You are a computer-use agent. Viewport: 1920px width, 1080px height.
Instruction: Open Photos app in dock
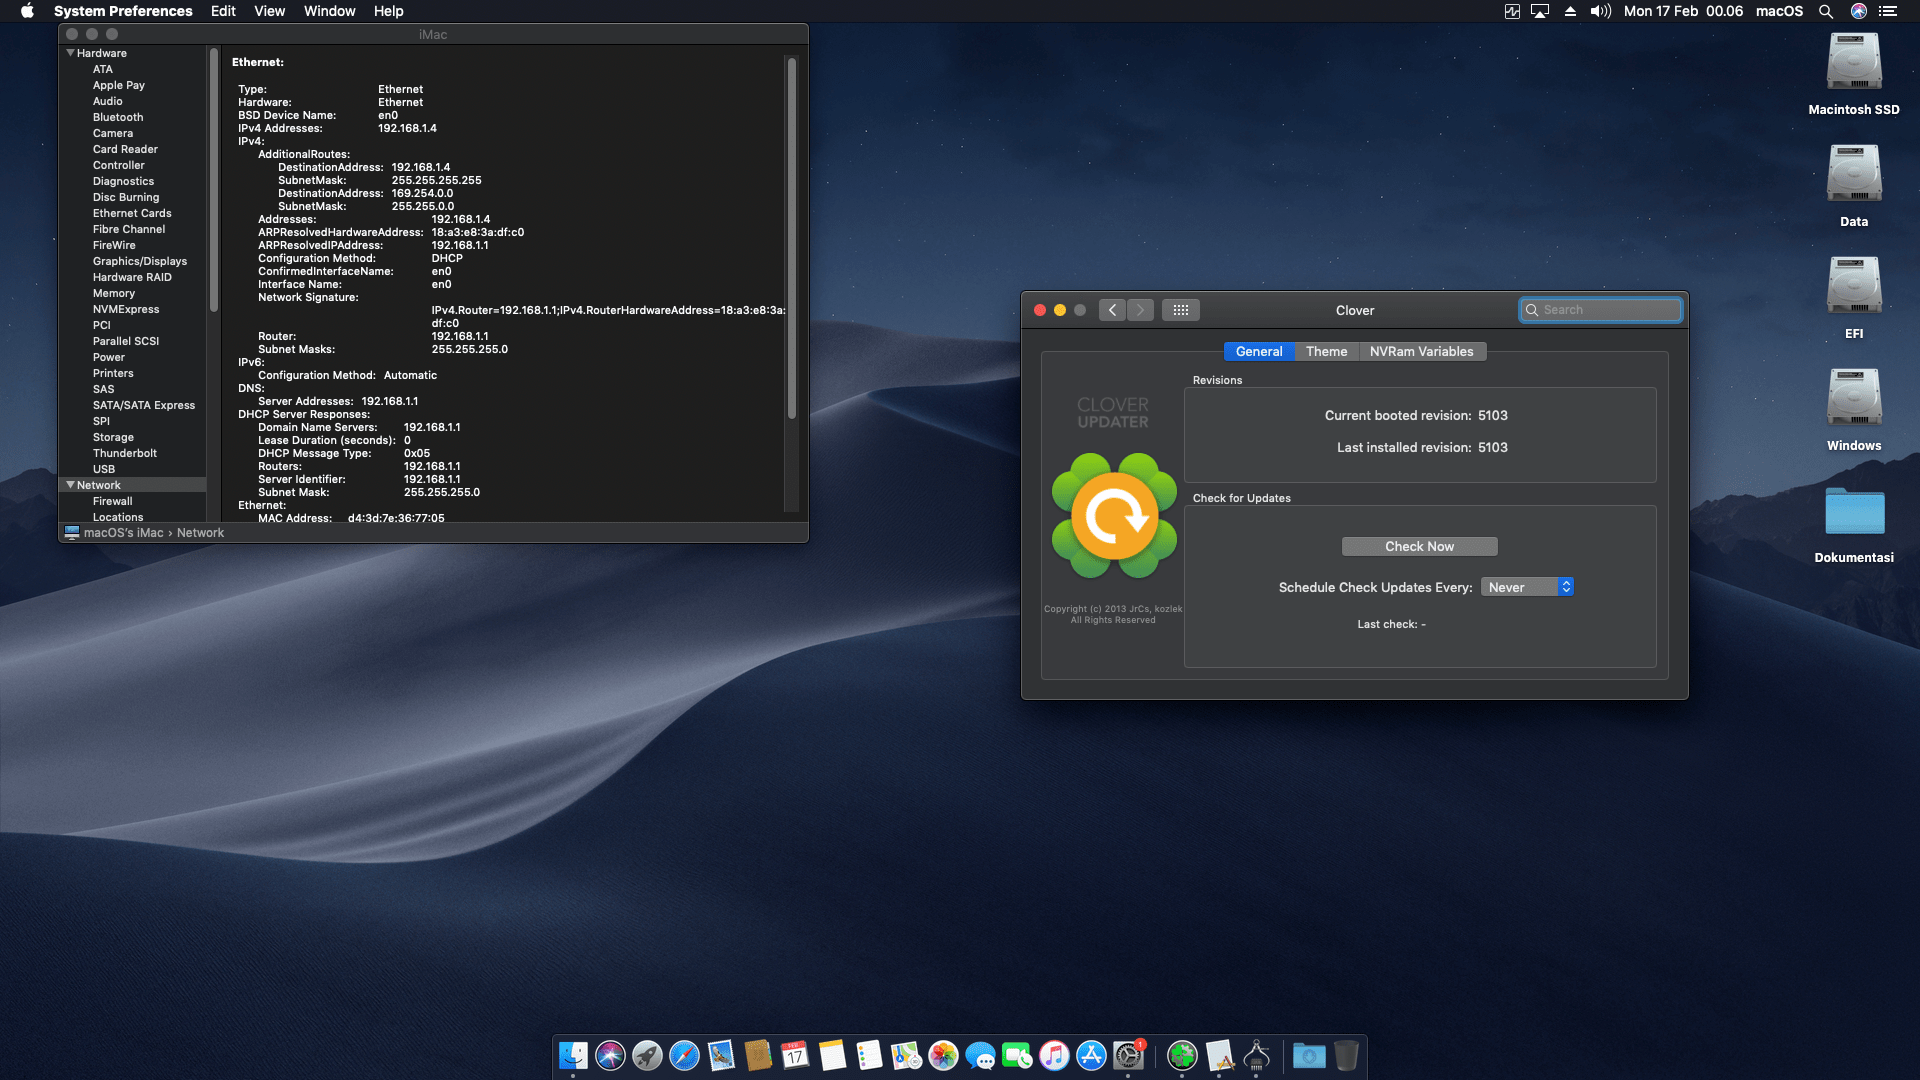point(943,1055)
